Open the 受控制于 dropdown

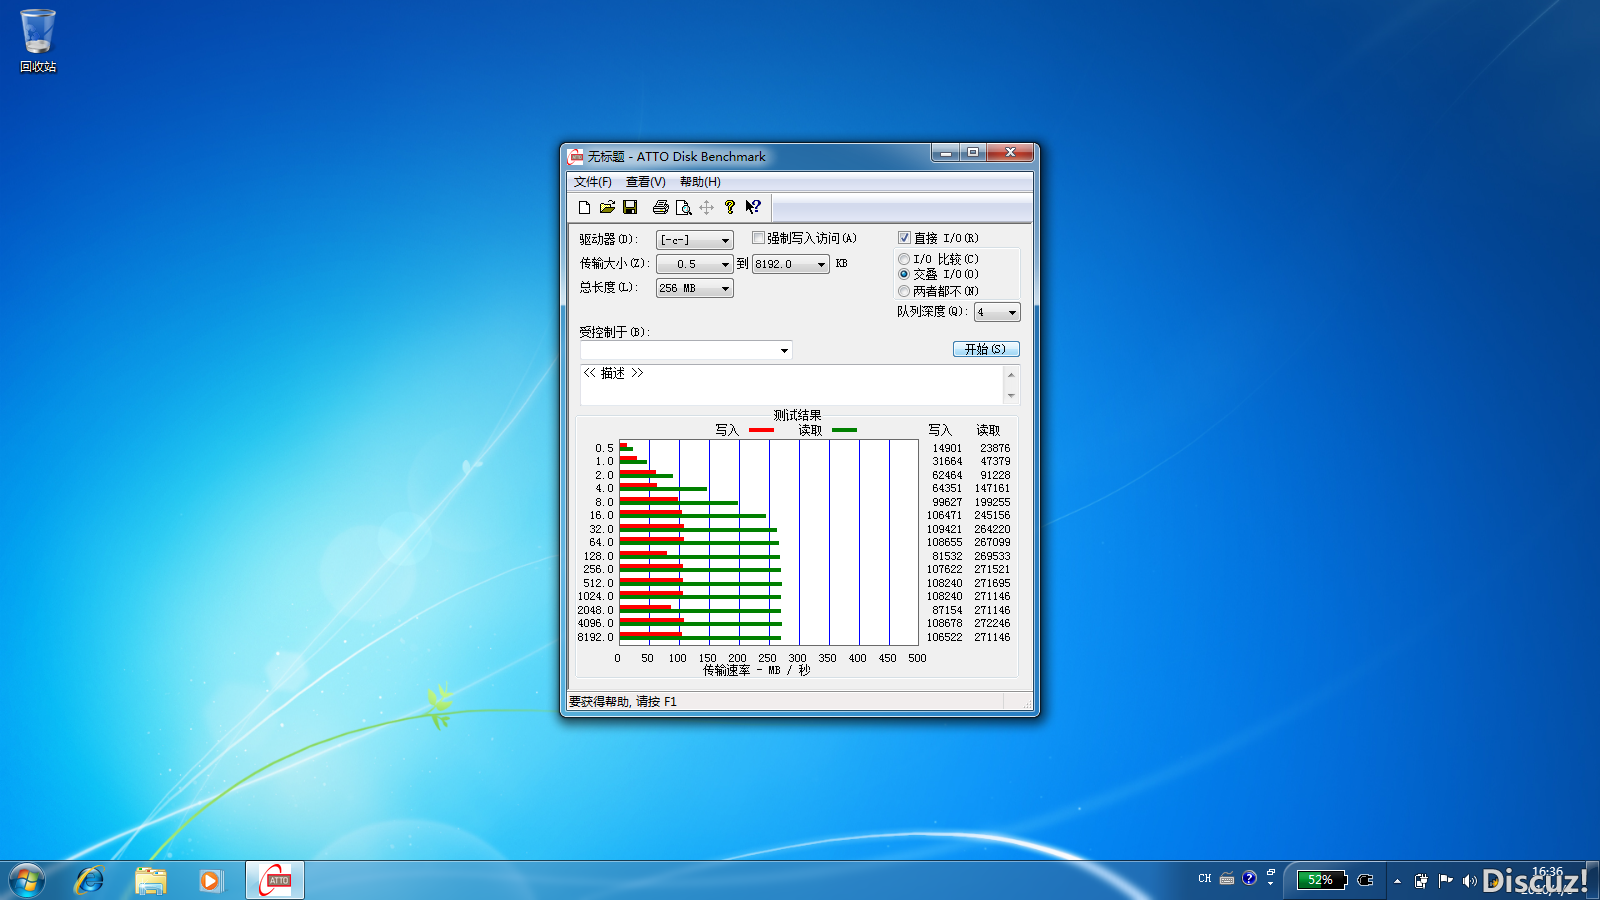pos(686,350)
